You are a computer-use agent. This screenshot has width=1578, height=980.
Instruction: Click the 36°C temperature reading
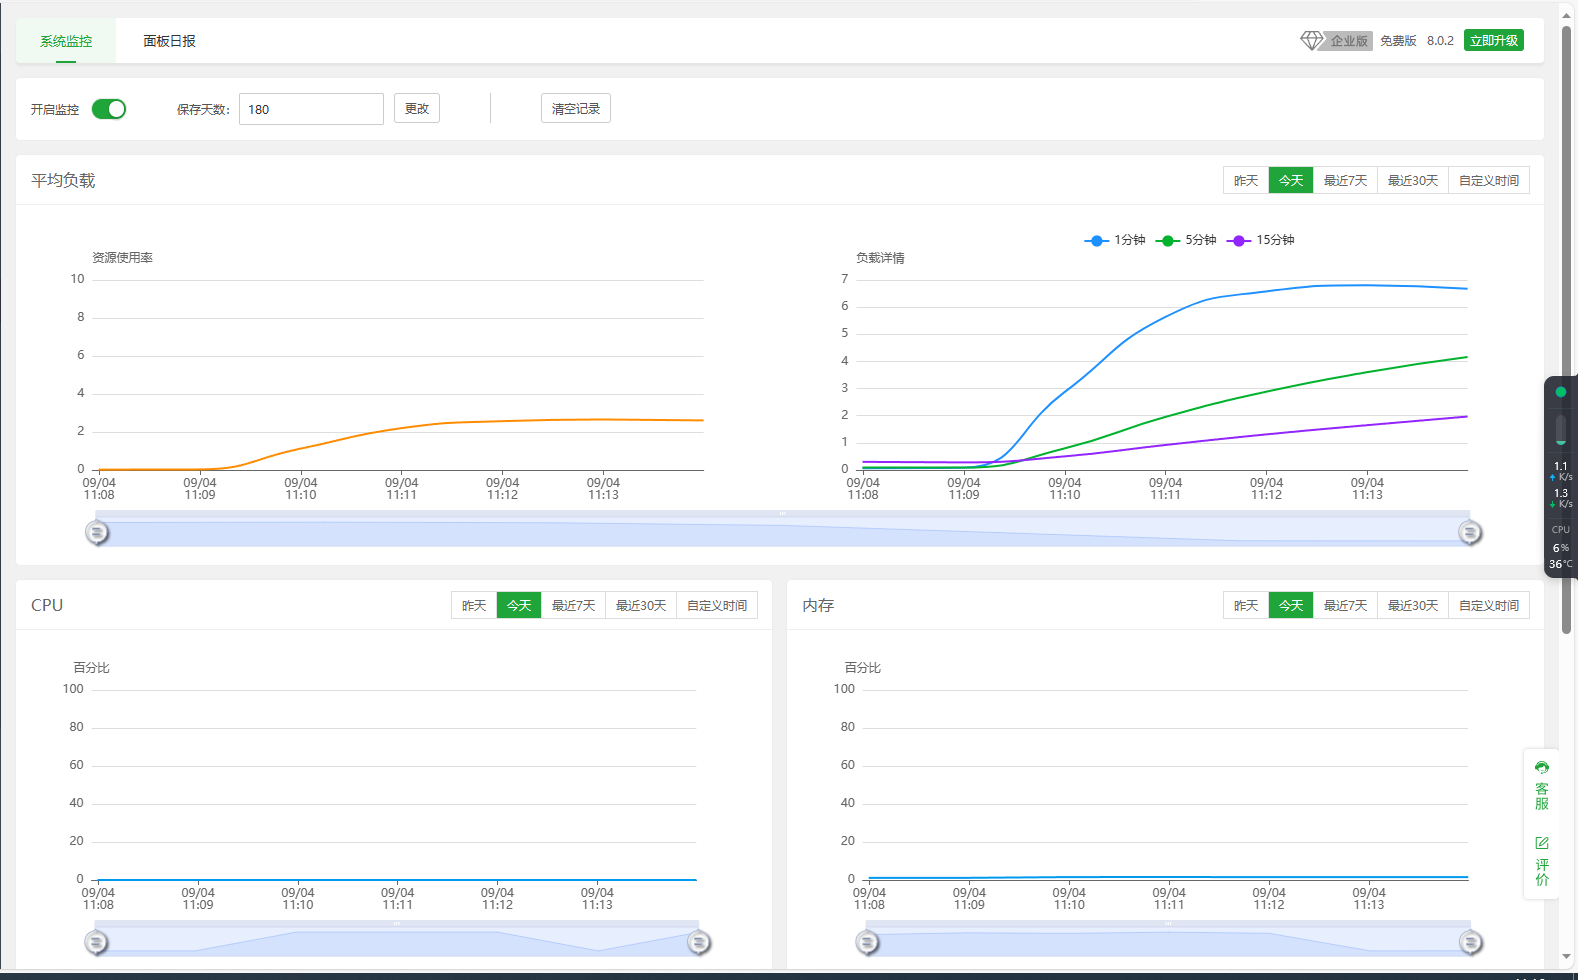(1561, 565)
